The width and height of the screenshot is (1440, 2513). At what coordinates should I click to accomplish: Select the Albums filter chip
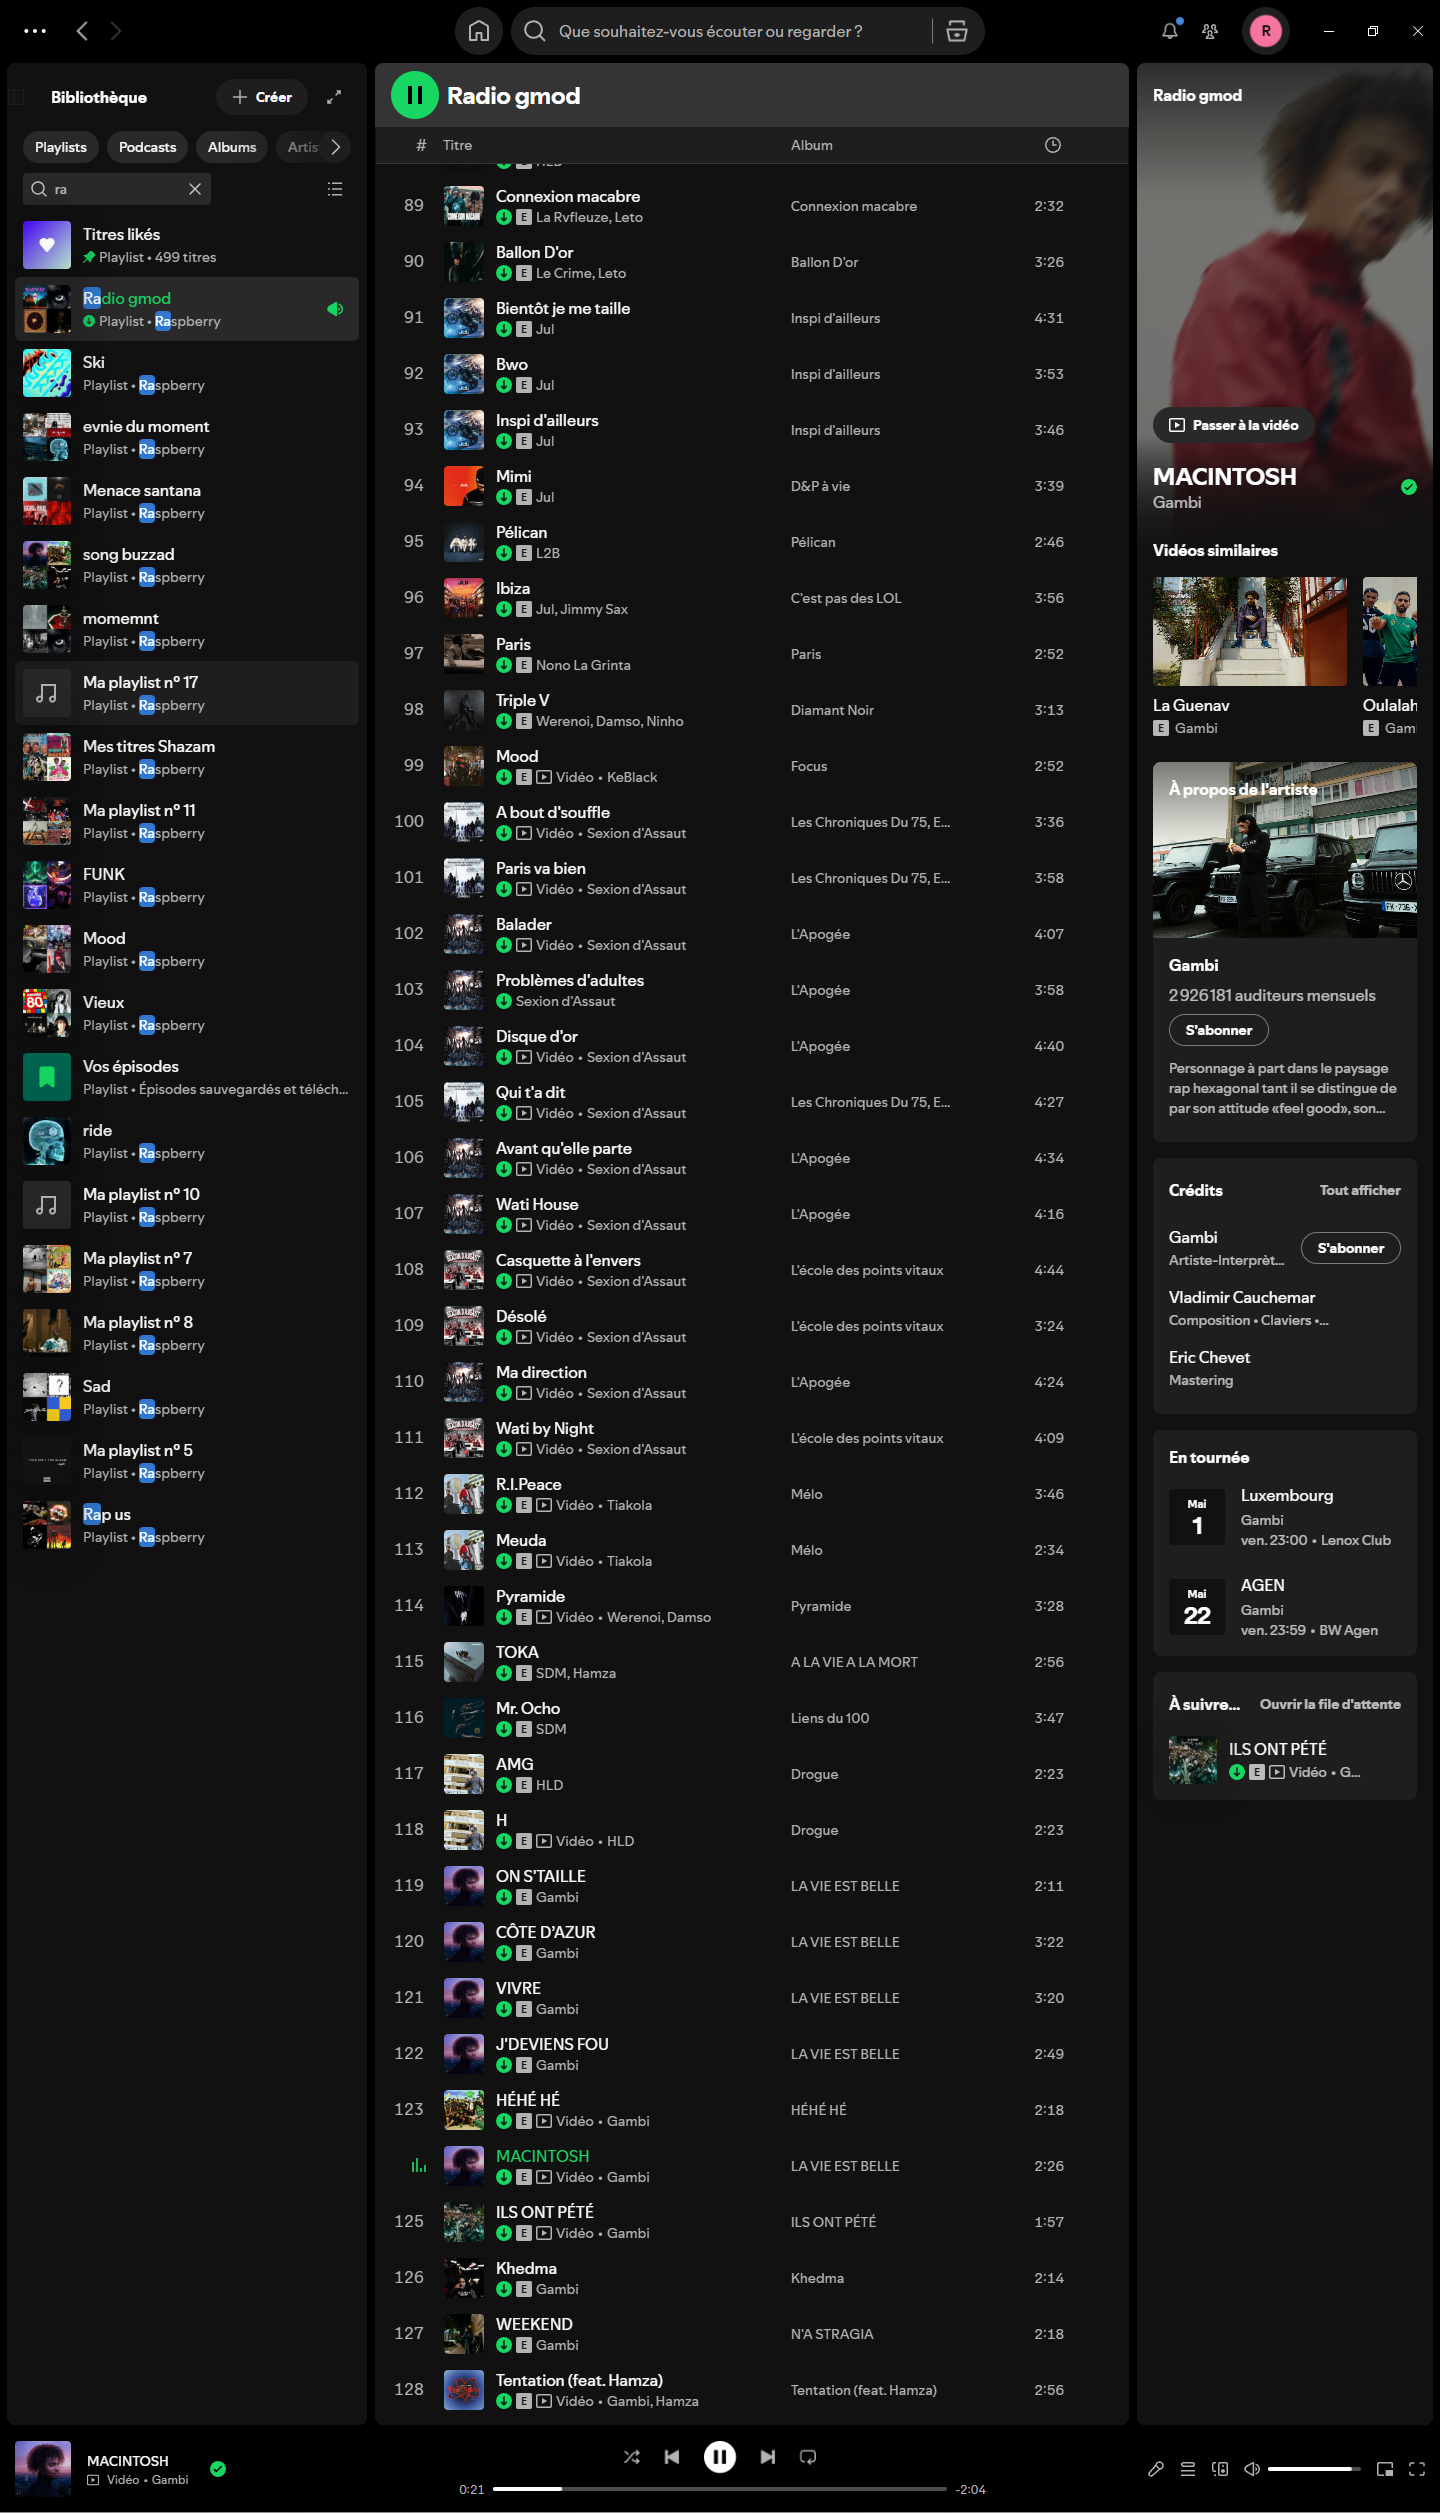(x=232, y=147)
